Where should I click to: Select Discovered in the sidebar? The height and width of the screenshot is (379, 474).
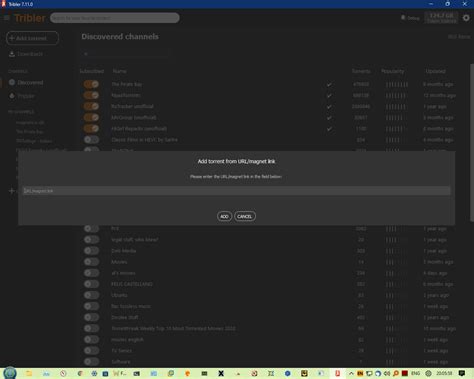pos(26,82)
